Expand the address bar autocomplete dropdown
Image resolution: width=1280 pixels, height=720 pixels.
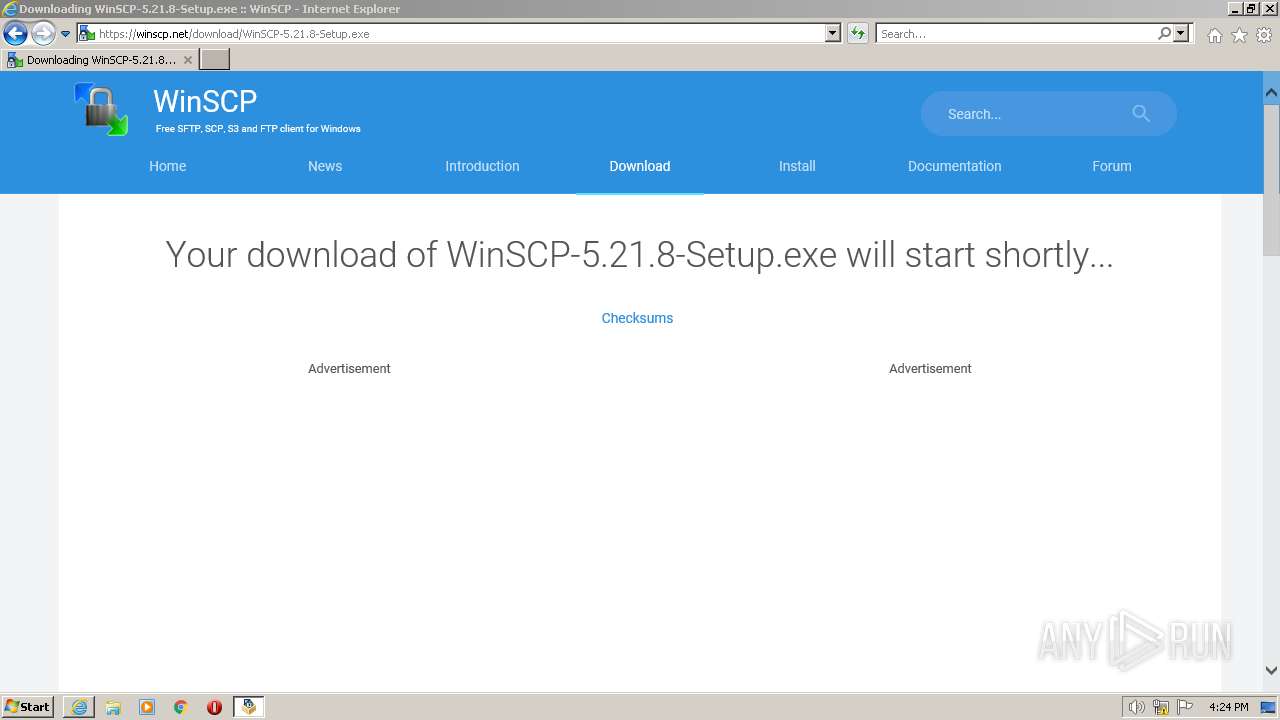pos(833,33)
